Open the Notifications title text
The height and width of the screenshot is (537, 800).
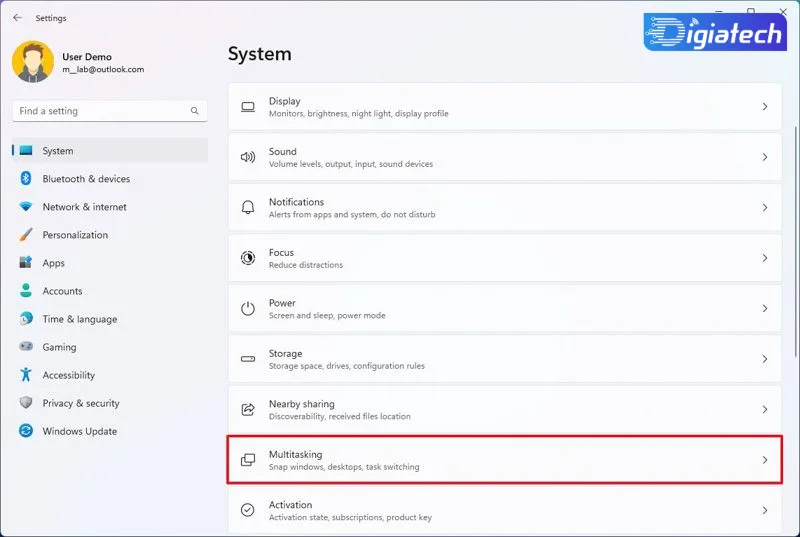[296, 202]
